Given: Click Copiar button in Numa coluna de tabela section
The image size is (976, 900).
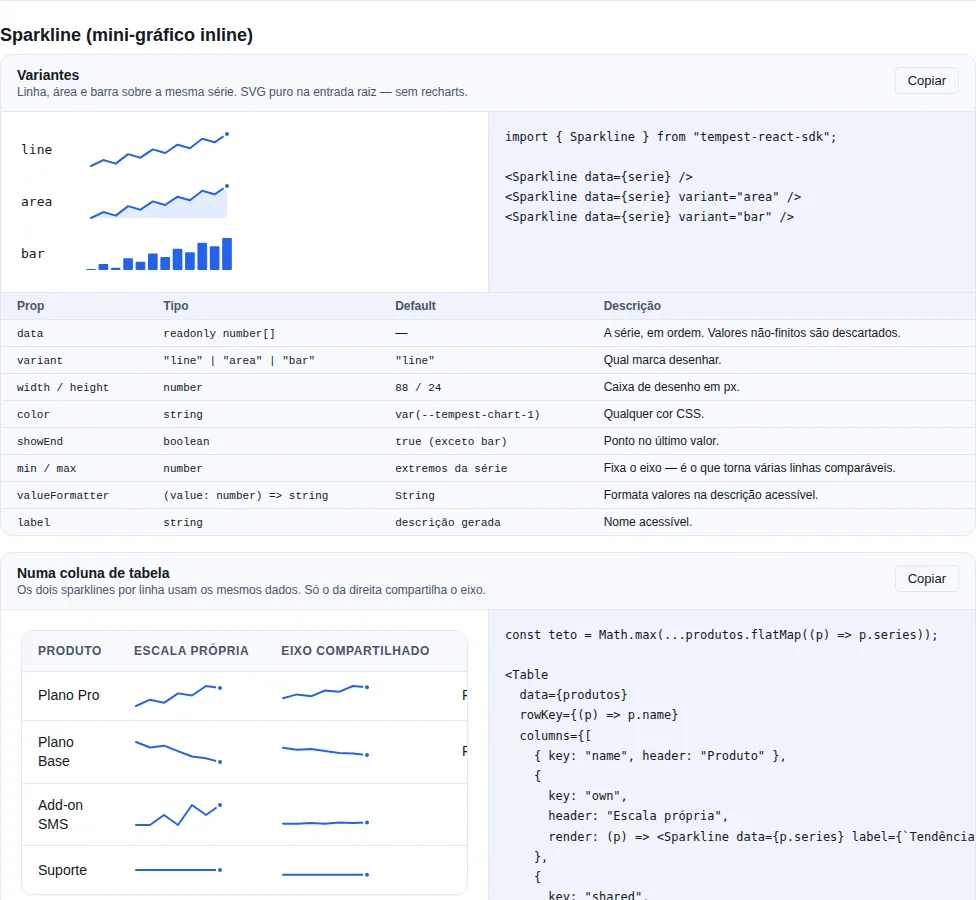Looking at the screenshot, I should [x=926, y=579].
